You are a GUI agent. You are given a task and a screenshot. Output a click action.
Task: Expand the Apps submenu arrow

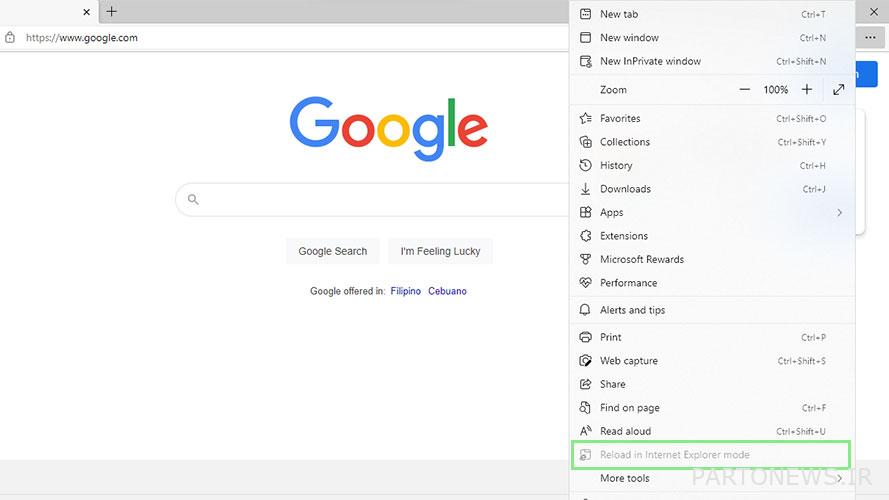839,212
